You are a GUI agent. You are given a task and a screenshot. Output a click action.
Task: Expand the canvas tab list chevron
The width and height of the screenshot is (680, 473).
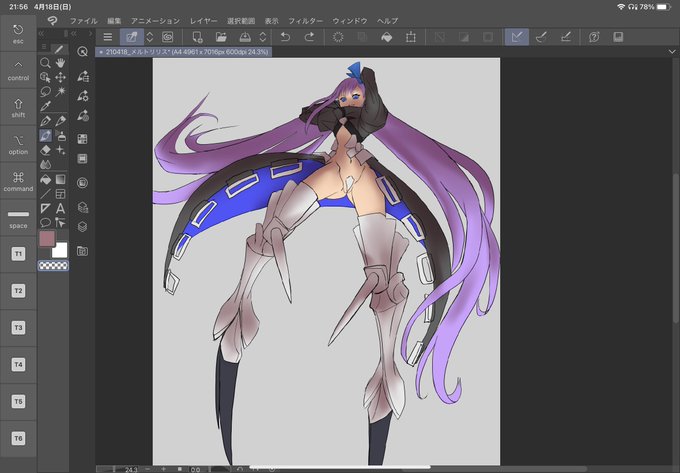click(x=672, y=52)
